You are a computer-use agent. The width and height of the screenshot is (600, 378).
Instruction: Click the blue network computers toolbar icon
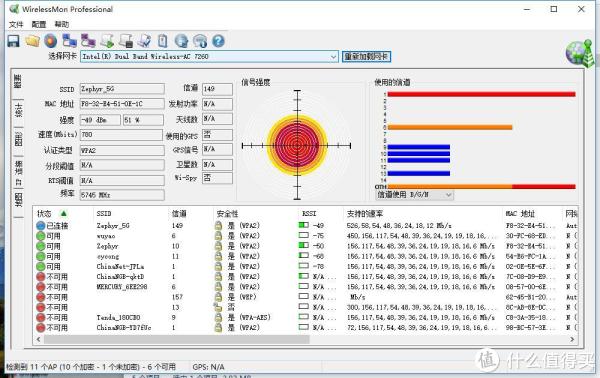coord(69,41)
